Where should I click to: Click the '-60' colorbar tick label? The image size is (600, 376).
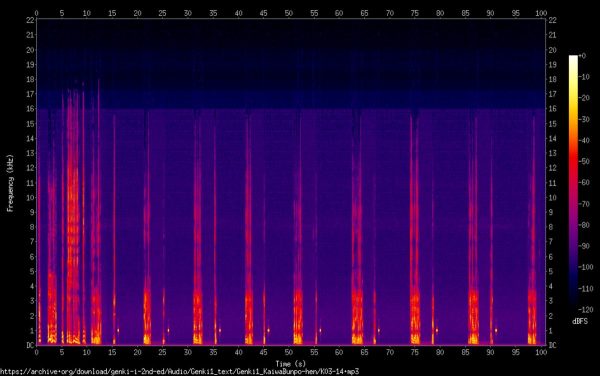[584, 182]
